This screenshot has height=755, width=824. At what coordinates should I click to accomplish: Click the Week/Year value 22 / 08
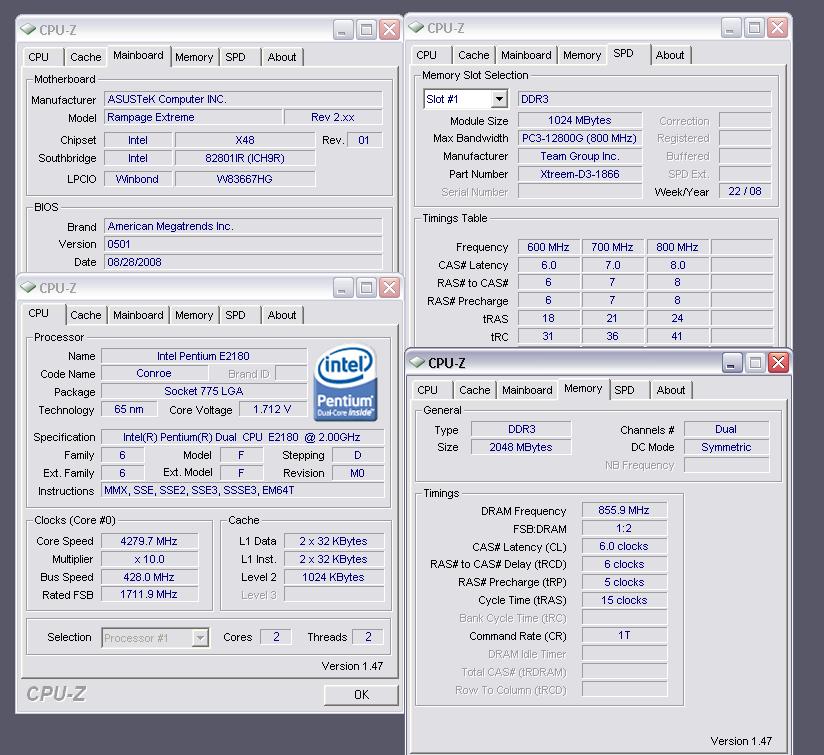click(745, 191)
